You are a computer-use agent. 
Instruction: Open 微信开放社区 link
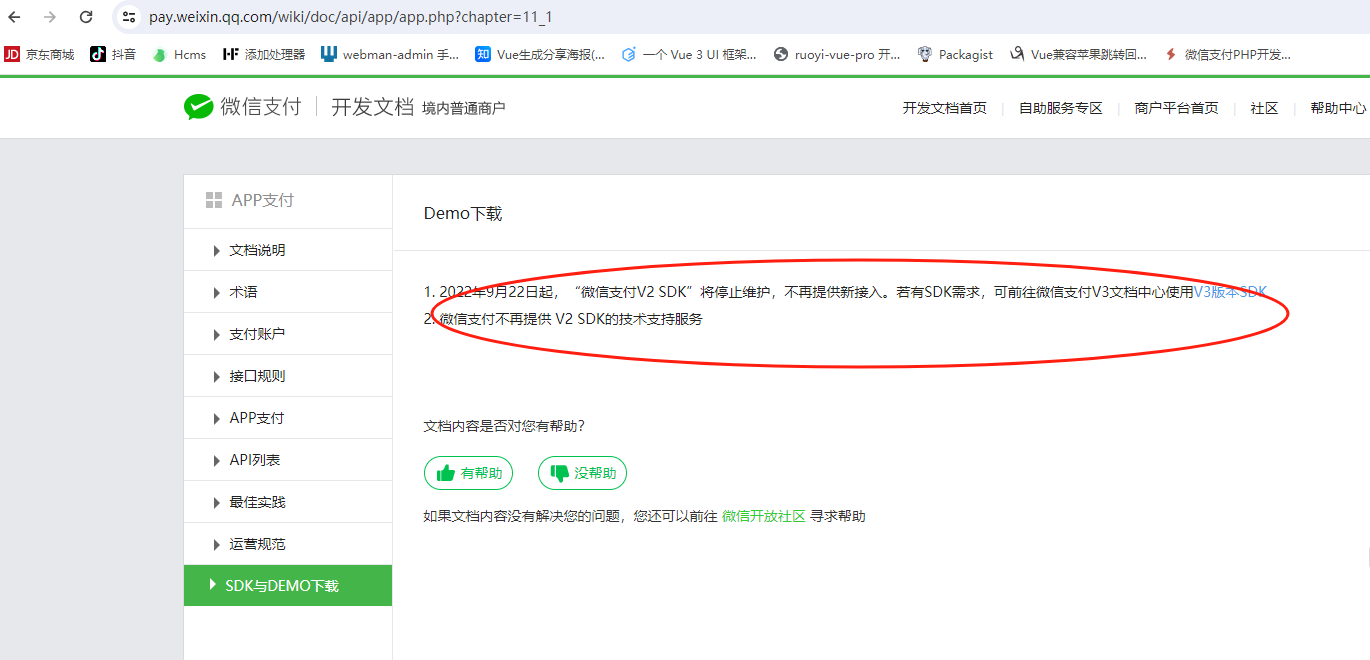coord(764,516)
